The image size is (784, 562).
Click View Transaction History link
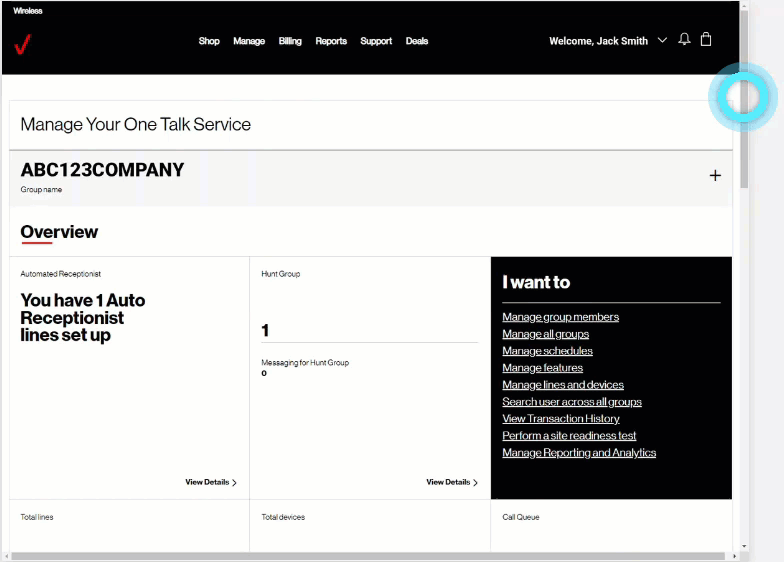coord(561,419)
